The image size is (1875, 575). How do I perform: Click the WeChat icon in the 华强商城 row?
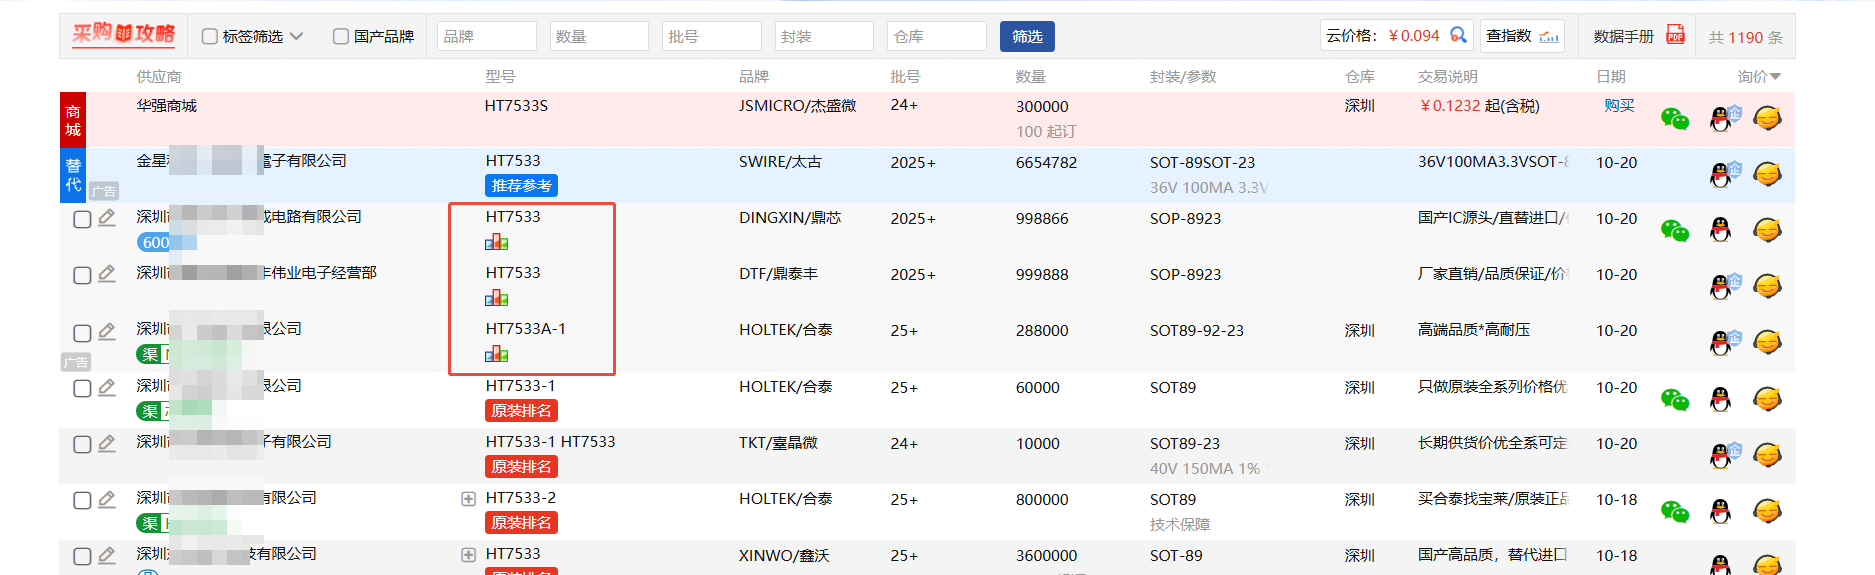pos(1674,119)
